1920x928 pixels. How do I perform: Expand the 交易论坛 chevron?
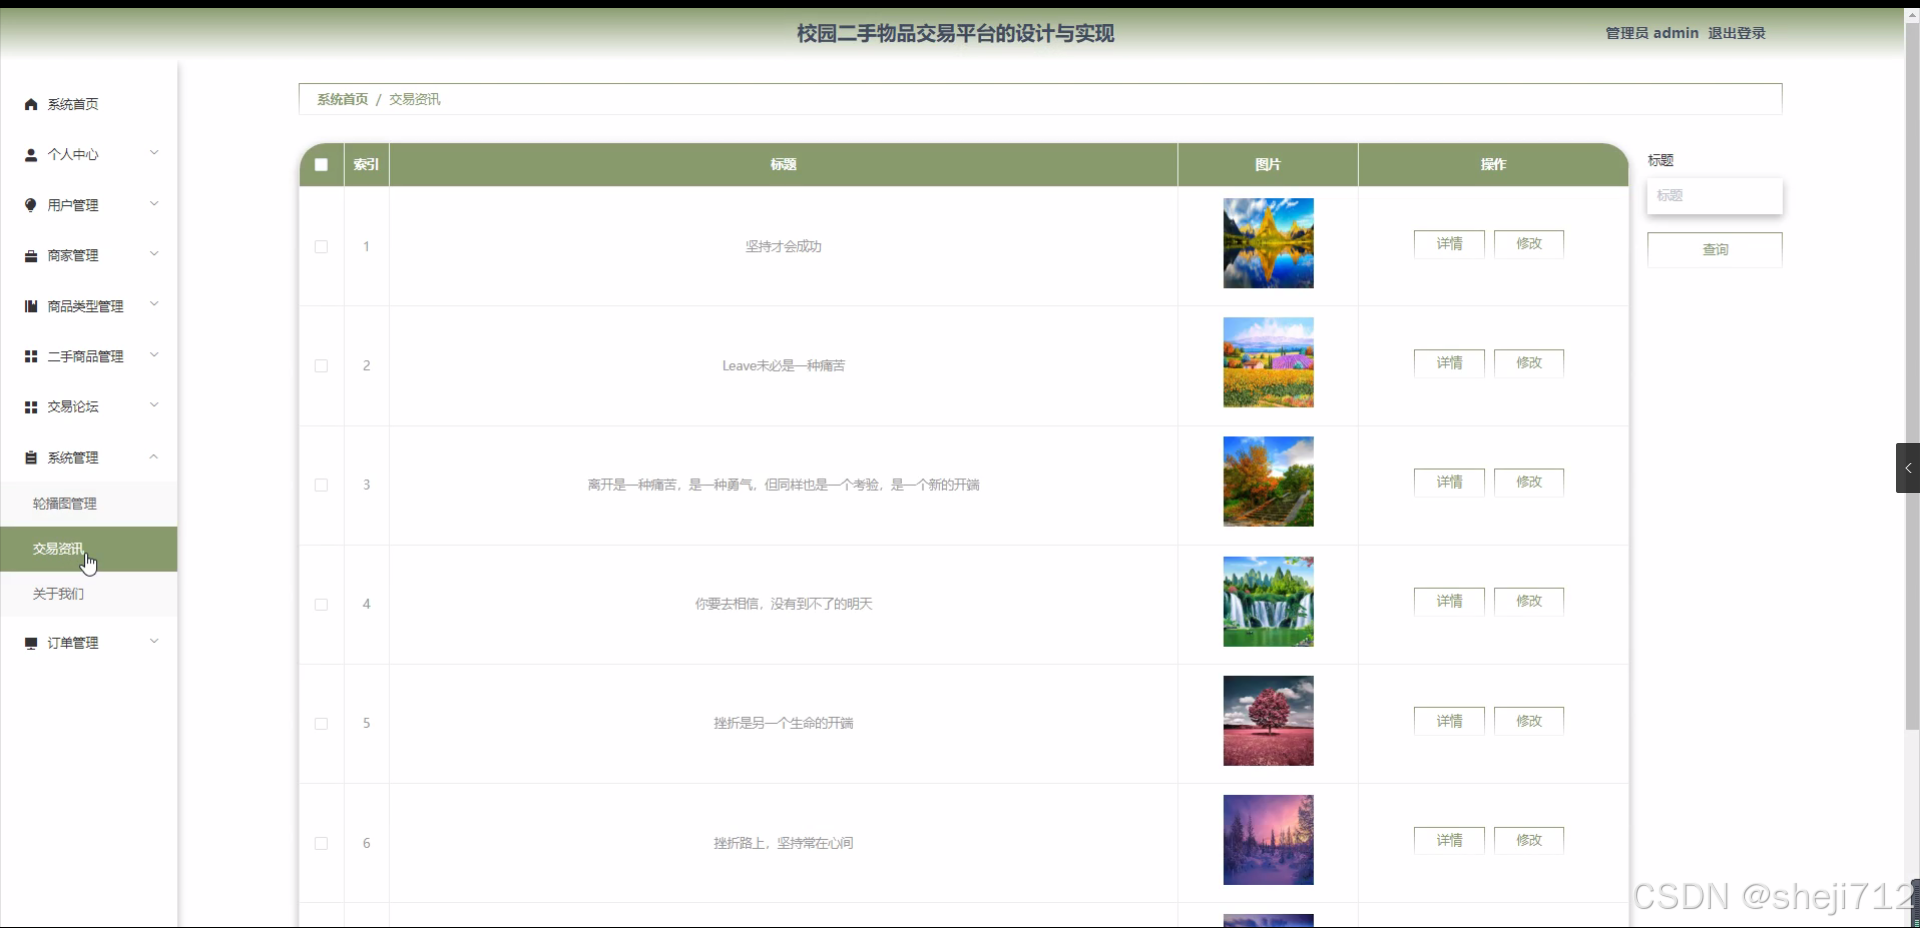(154, 405)
